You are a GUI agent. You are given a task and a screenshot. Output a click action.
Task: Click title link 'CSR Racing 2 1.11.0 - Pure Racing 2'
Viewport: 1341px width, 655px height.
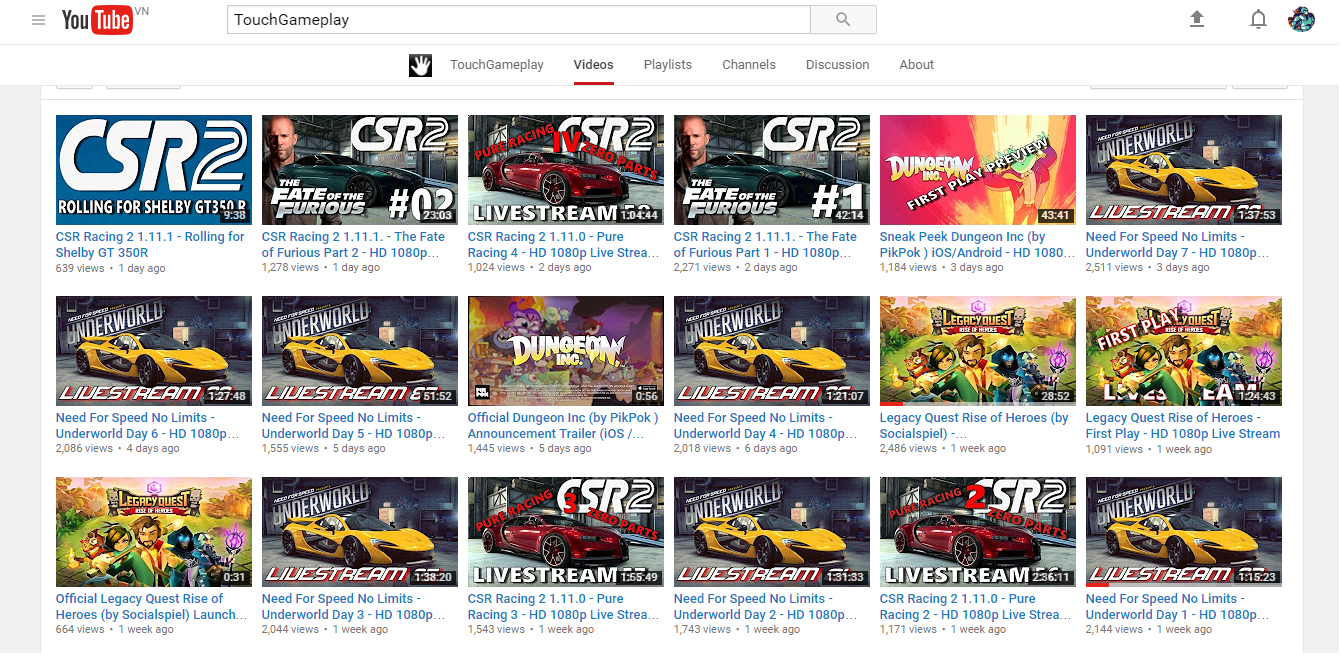point(976,607)
